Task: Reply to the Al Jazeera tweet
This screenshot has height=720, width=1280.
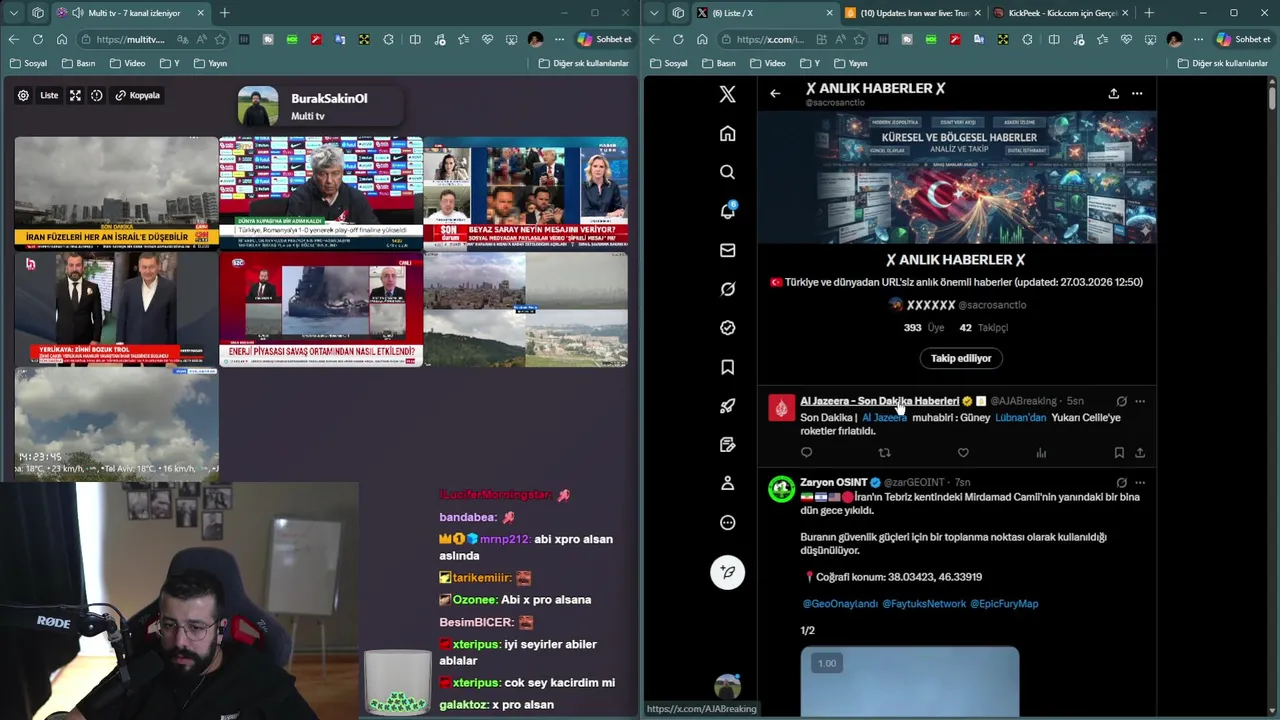Action: point(807,453)
